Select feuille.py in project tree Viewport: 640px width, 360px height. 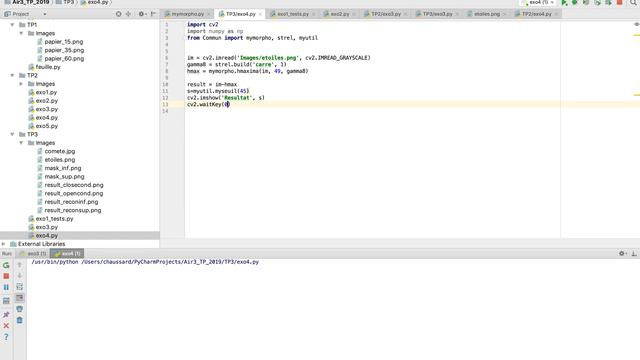click(48, 67)
